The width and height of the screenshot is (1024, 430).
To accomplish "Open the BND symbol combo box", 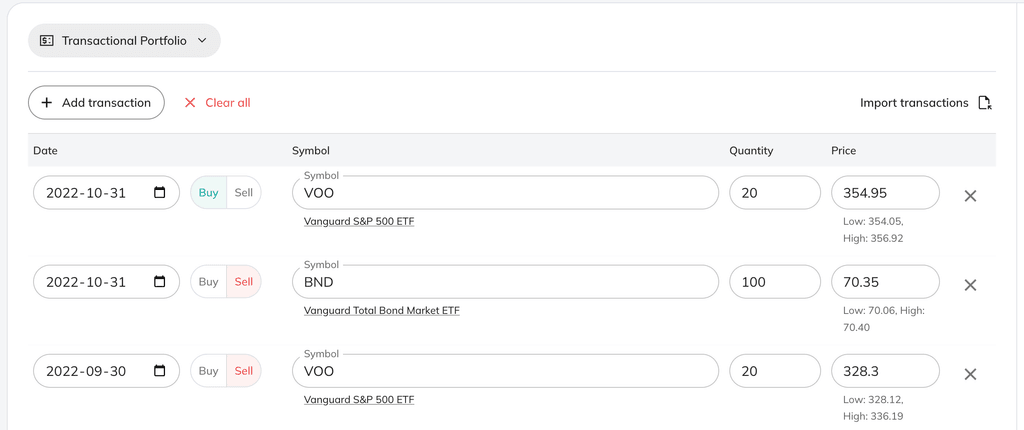I will tap(505, 282).
